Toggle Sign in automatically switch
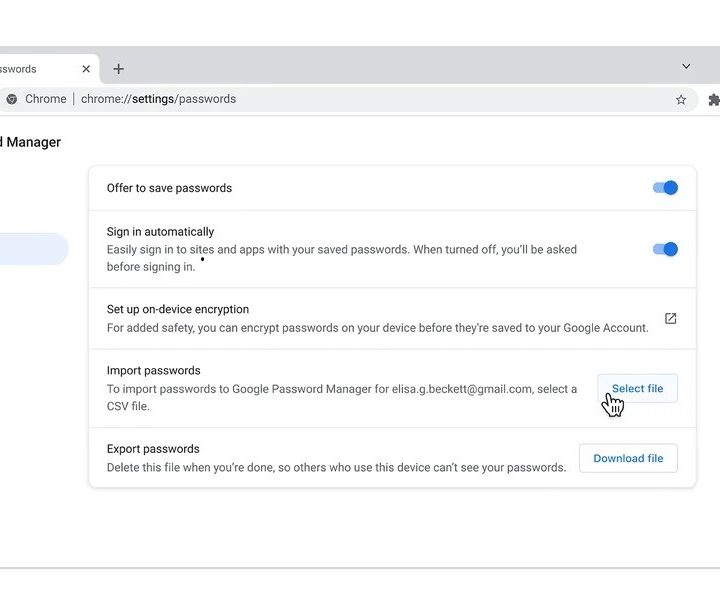The height and width of the screenshot is (612, 720). [665, 249]
